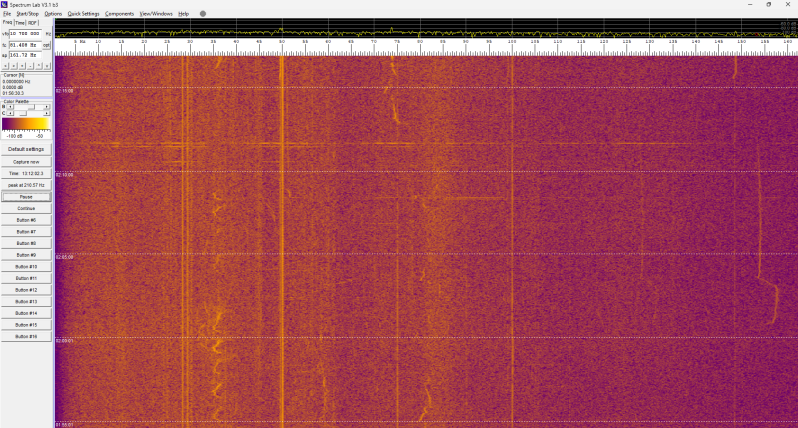Screen dimensions: 798x428
Task: Open the Start/Stop menu
Action: [27, 14]
